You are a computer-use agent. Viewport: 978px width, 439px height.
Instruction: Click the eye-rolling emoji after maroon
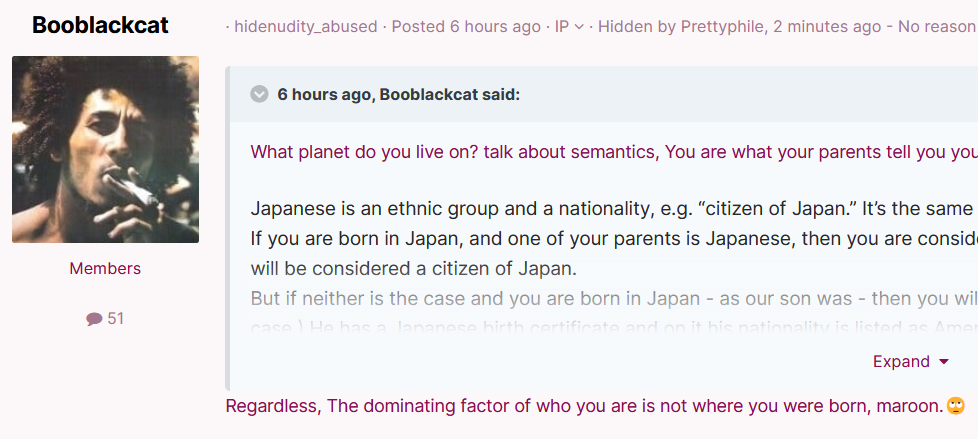click(x=956, y=407)
